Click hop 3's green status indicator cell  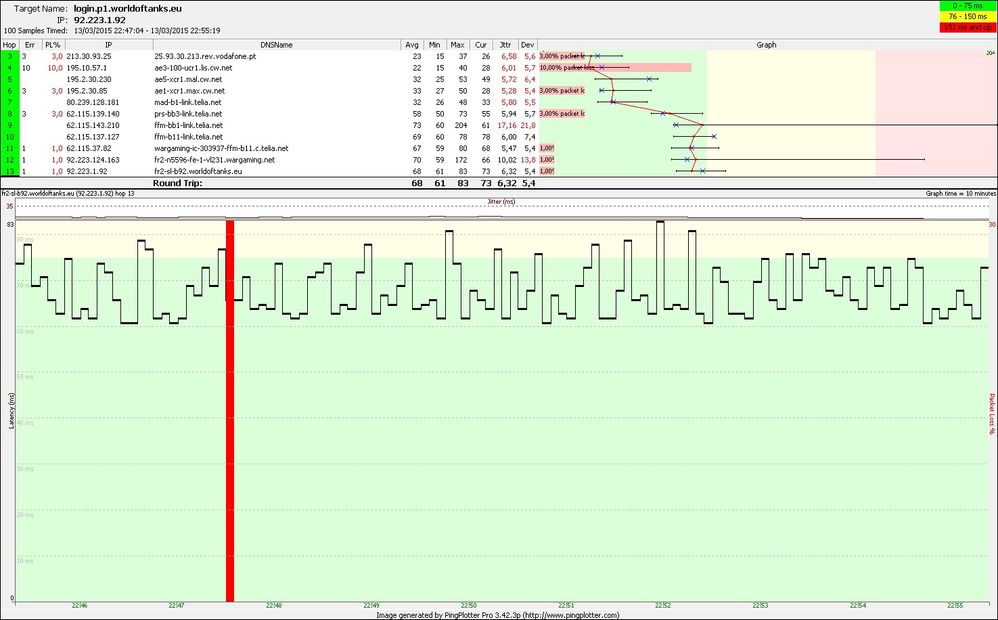pos(8,56)
